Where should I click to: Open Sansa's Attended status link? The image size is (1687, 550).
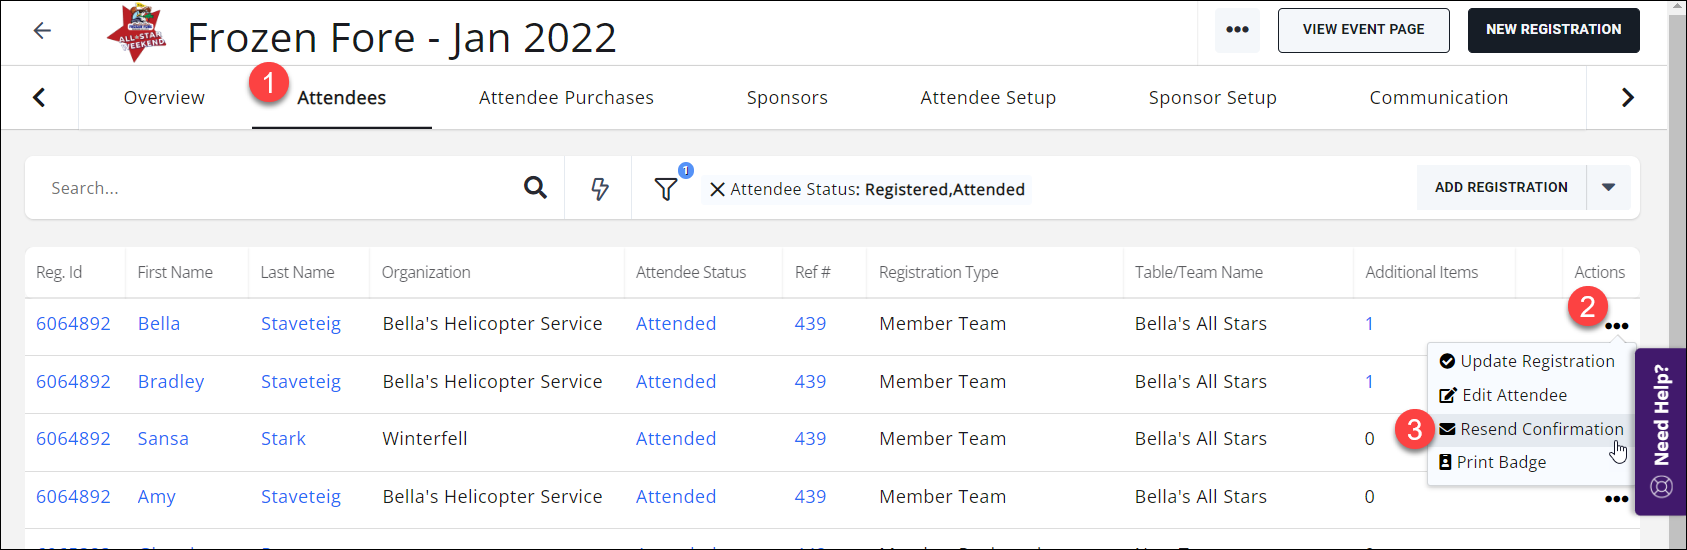[676, 438]
